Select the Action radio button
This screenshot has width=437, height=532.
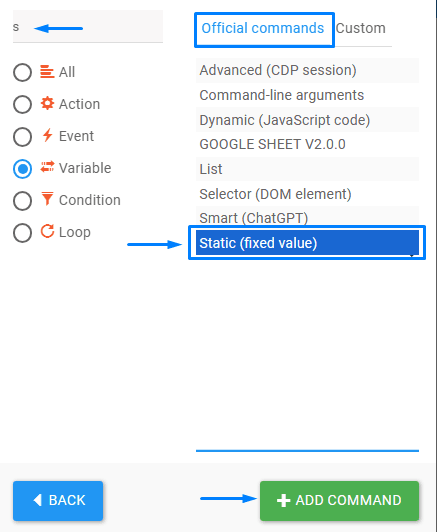[22, 104]
